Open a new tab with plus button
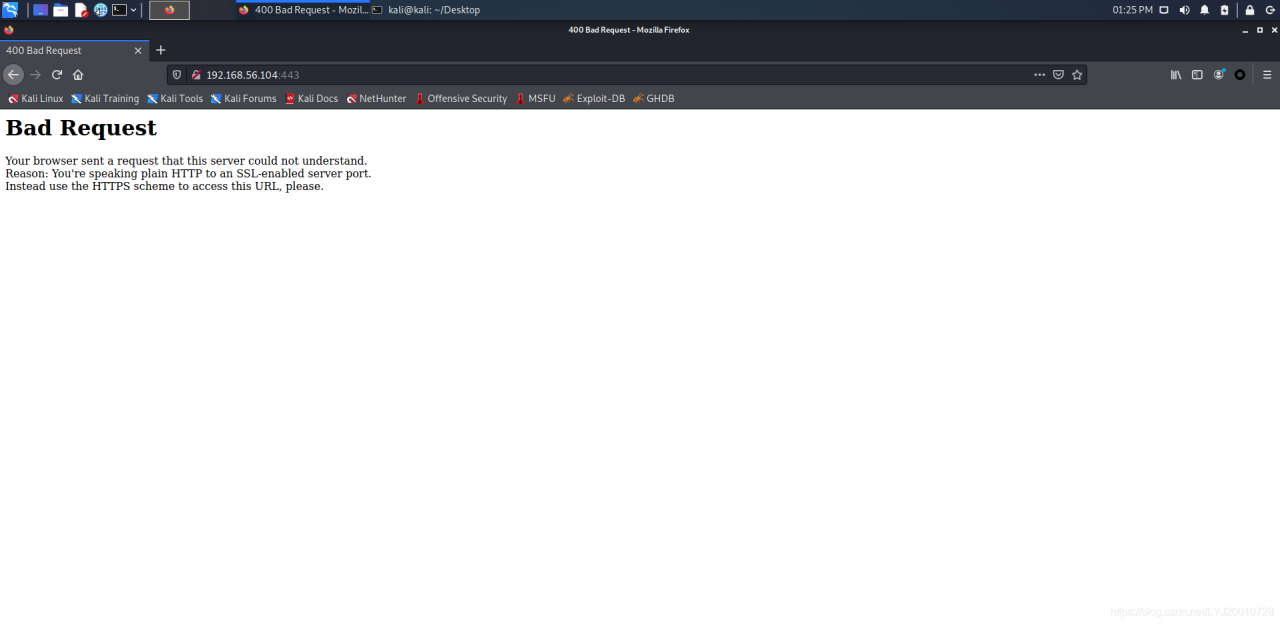1280x624 pixels. 160,50
